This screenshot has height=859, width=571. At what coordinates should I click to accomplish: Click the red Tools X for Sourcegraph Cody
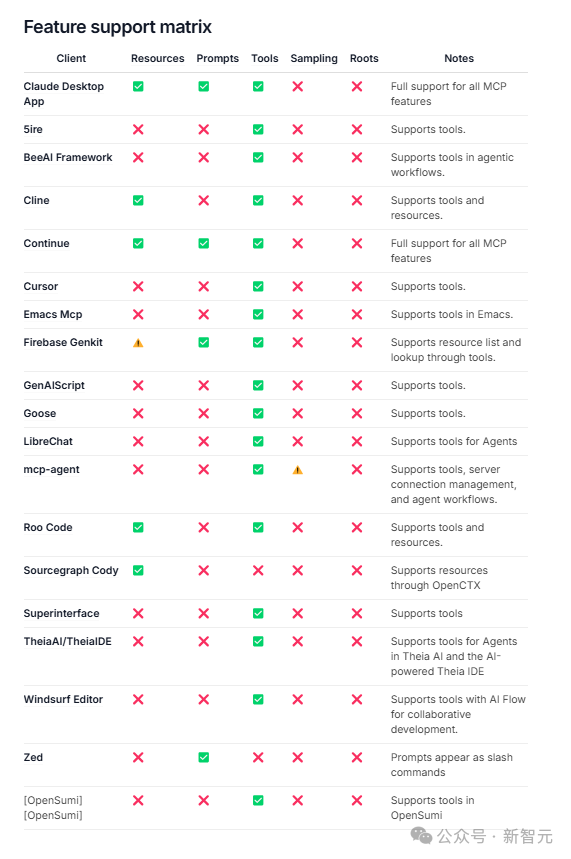click(x=258, y=571)
